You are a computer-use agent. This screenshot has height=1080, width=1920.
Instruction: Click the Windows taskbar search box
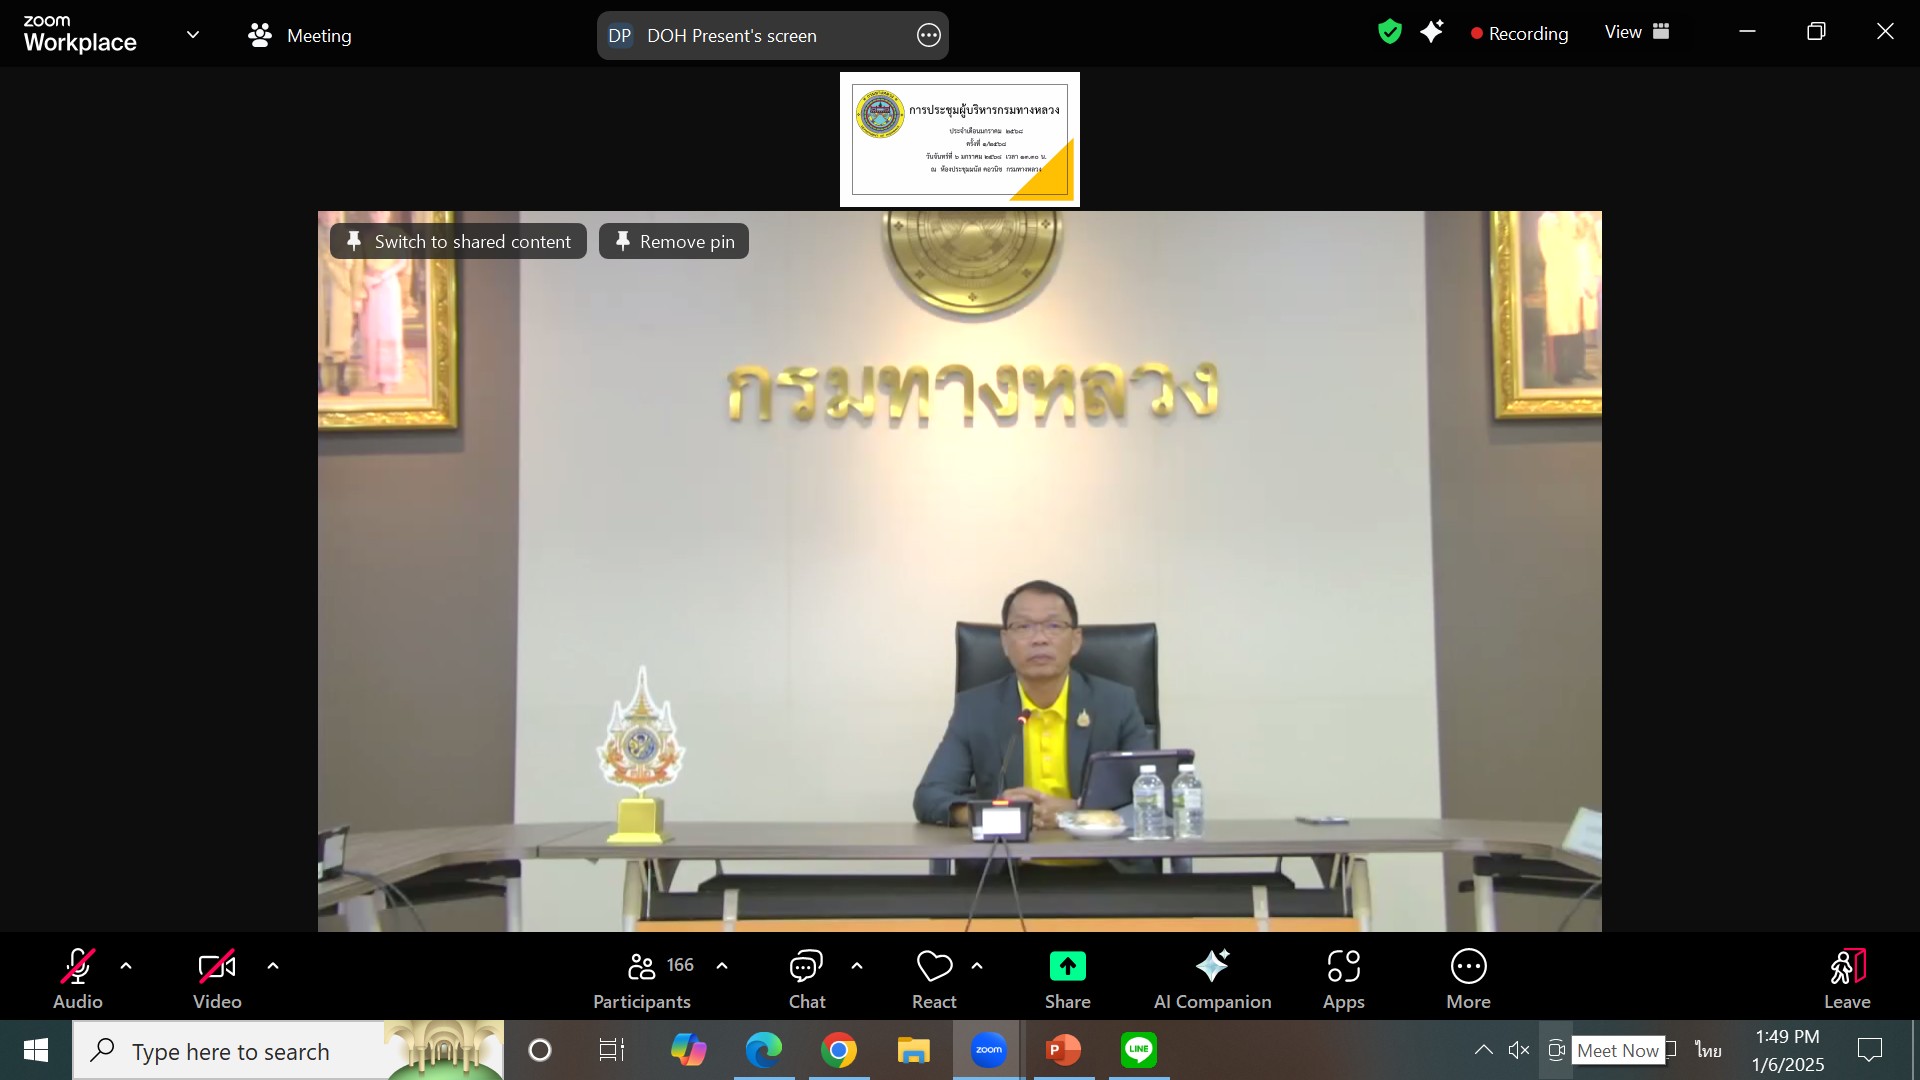click(230, 1051)
